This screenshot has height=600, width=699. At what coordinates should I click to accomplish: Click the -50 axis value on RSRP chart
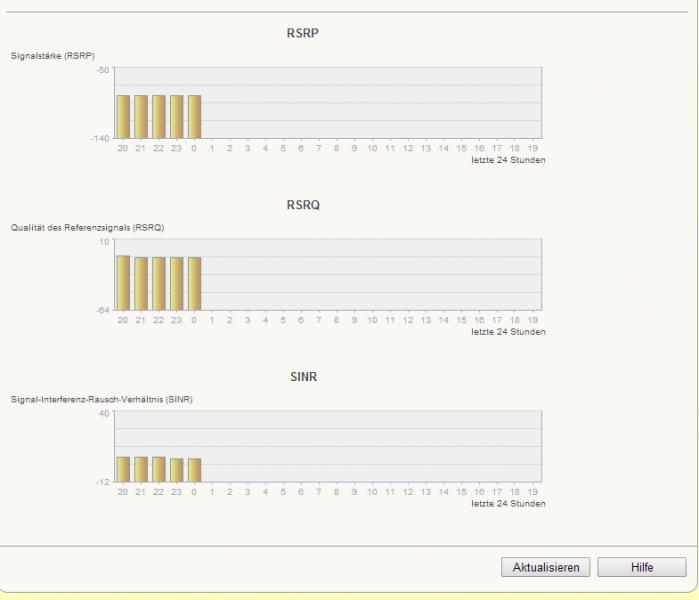[103, 70]
